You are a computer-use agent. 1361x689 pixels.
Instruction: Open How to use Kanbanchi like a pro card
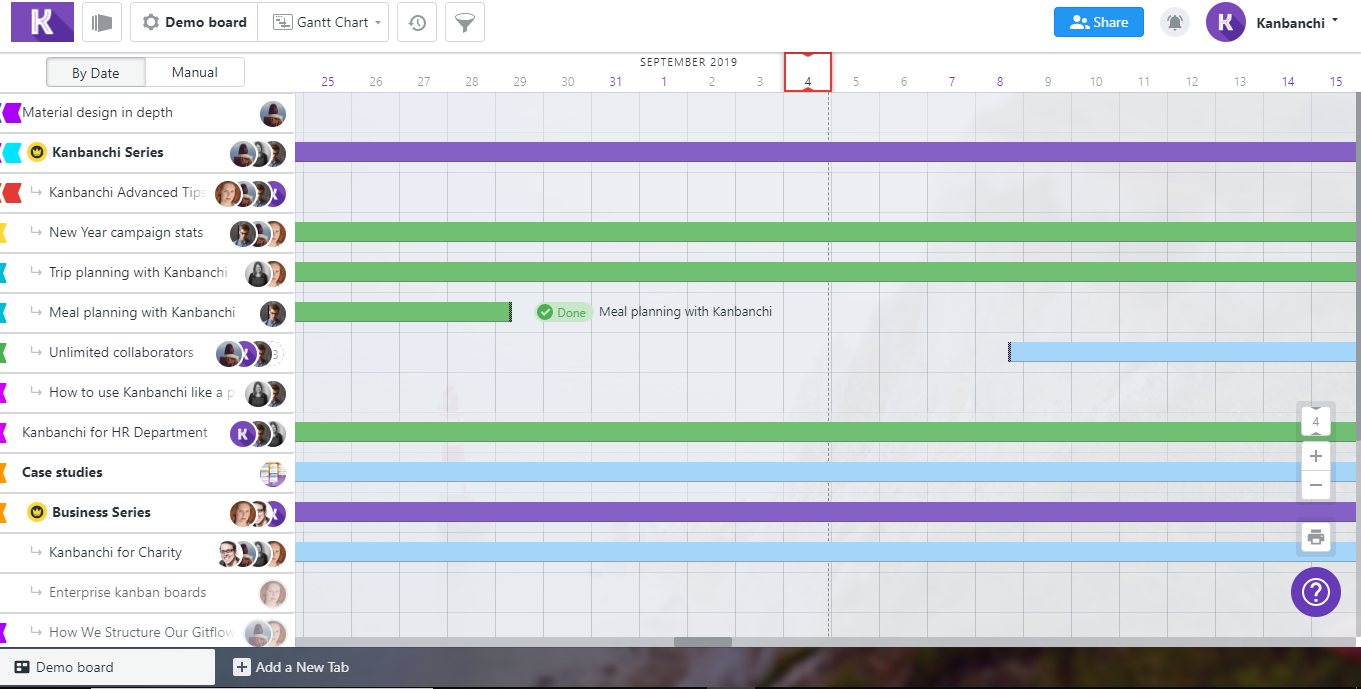coord(142,393)
